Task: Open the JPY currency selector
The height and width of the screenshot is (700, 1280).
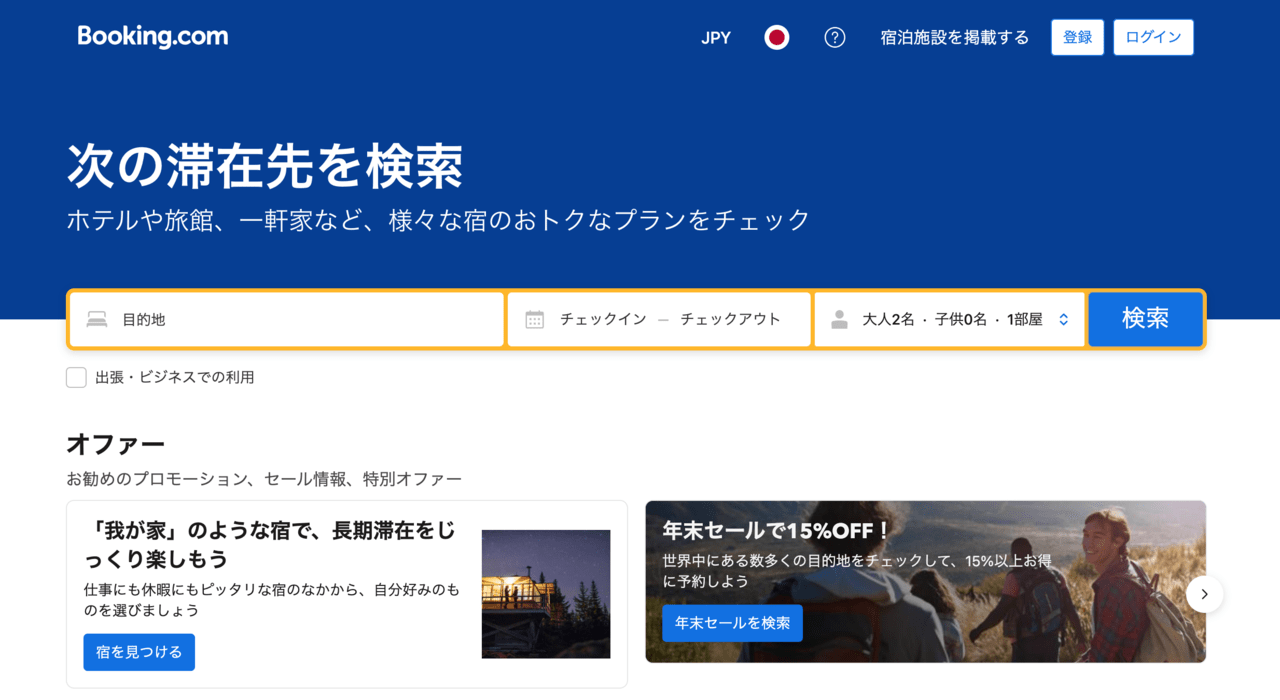Action: point(716,37)
